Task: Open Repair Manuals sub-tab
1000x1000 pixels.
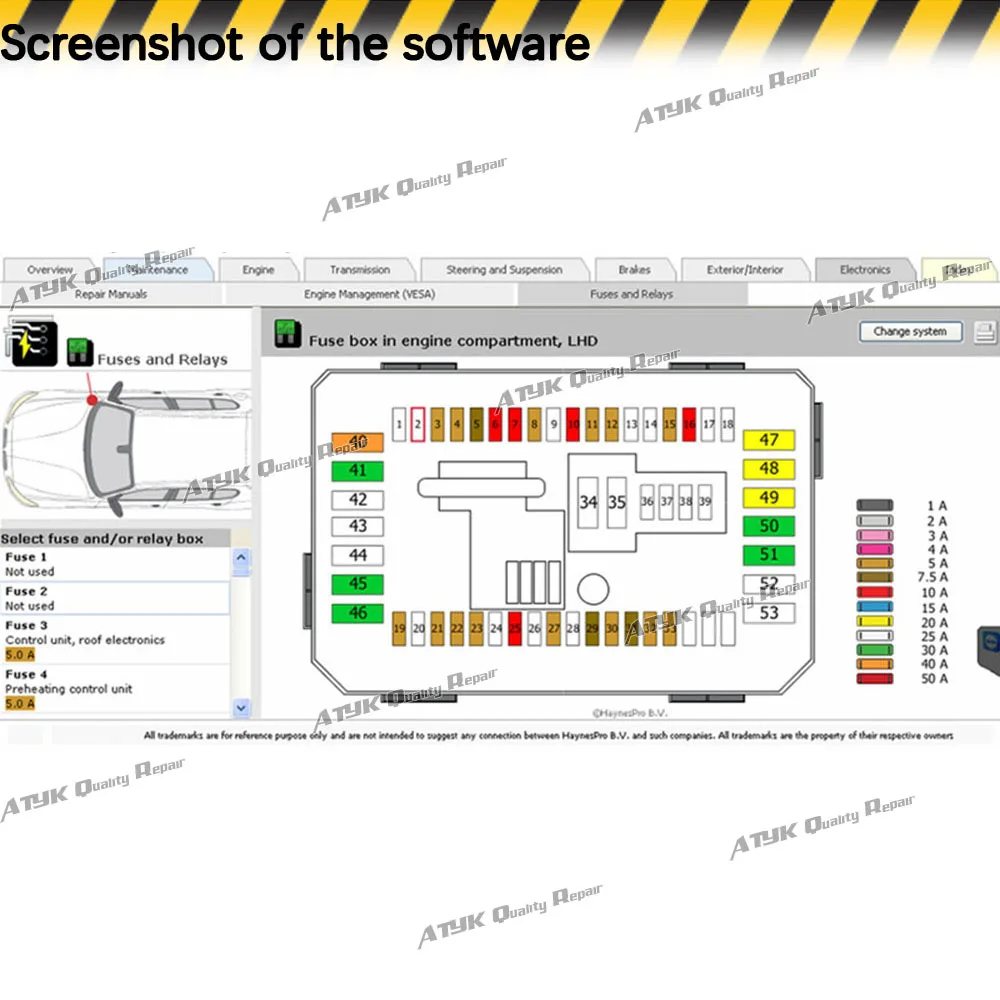Action: click(x=111, y=294)
